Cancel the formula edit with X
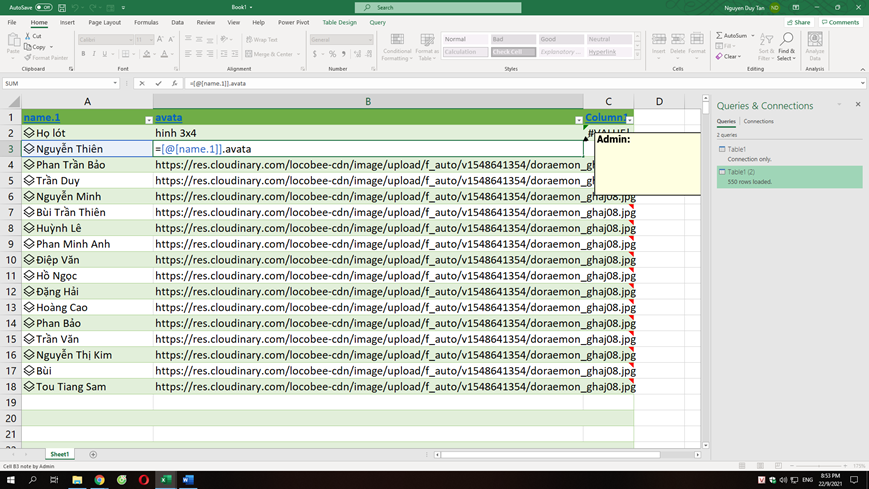This screenshot has height=489, width=869. (x=142, y=83)
